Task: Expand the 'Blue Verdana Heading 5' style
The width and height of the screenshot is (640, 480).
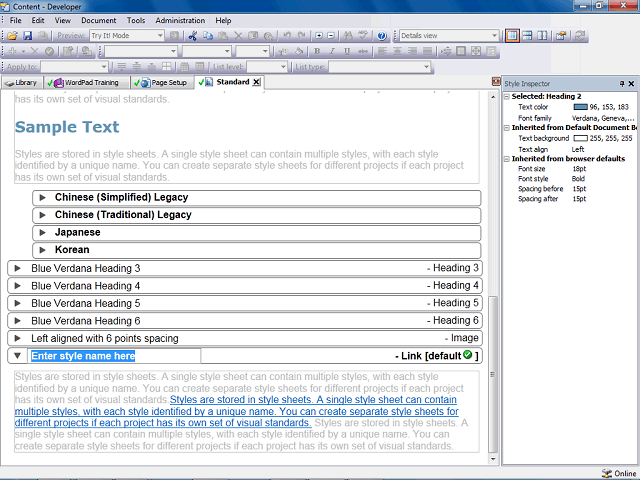Action: point(17,303)
